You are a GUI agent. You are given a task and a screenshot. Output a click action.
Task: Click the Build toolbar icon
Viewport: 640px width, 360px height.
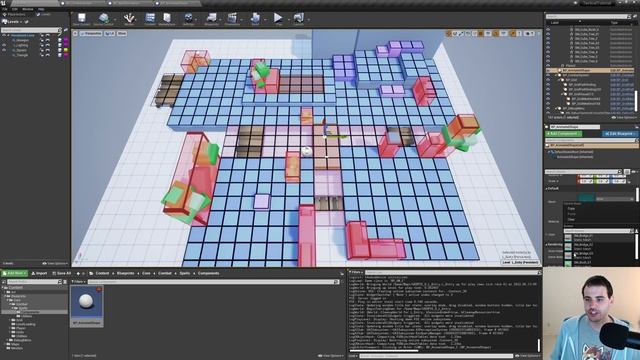pyautogui.click(x=255, y=18)
